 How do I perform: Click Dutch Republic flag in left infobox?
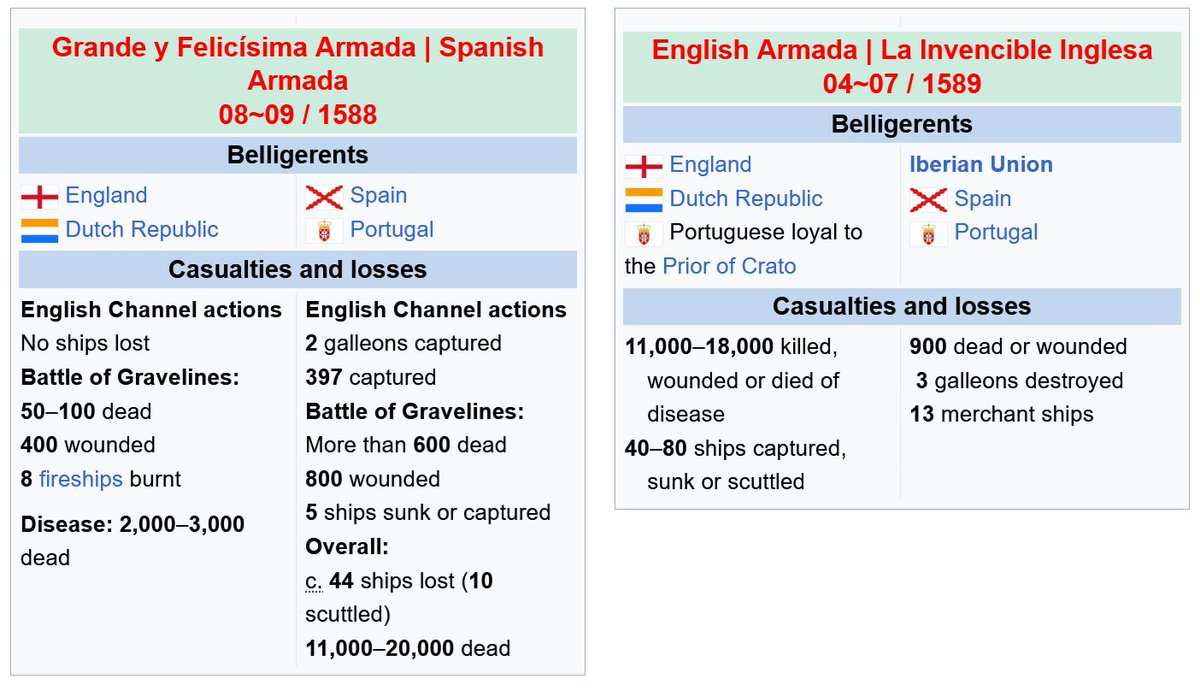[x=39, y=230]
